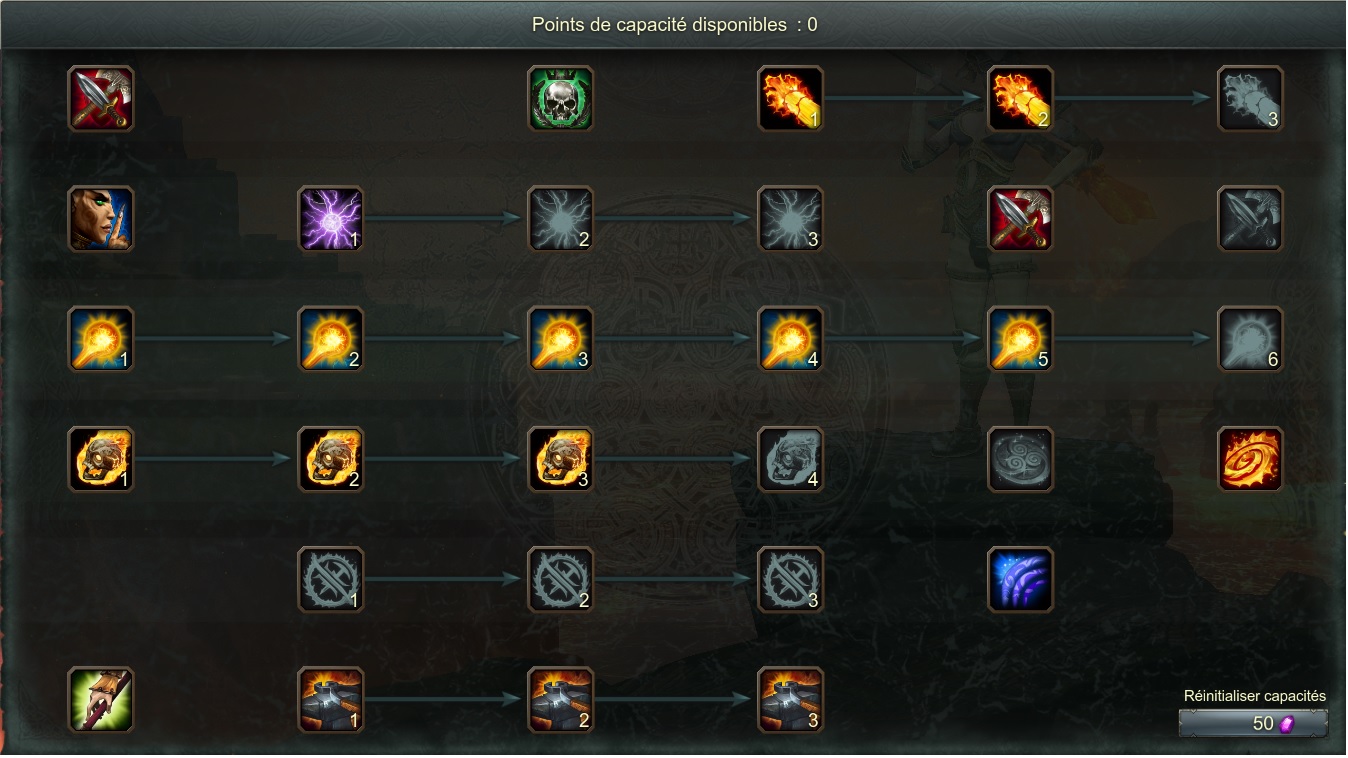Click the 50 gems reset capacities button

(1254, 723)
